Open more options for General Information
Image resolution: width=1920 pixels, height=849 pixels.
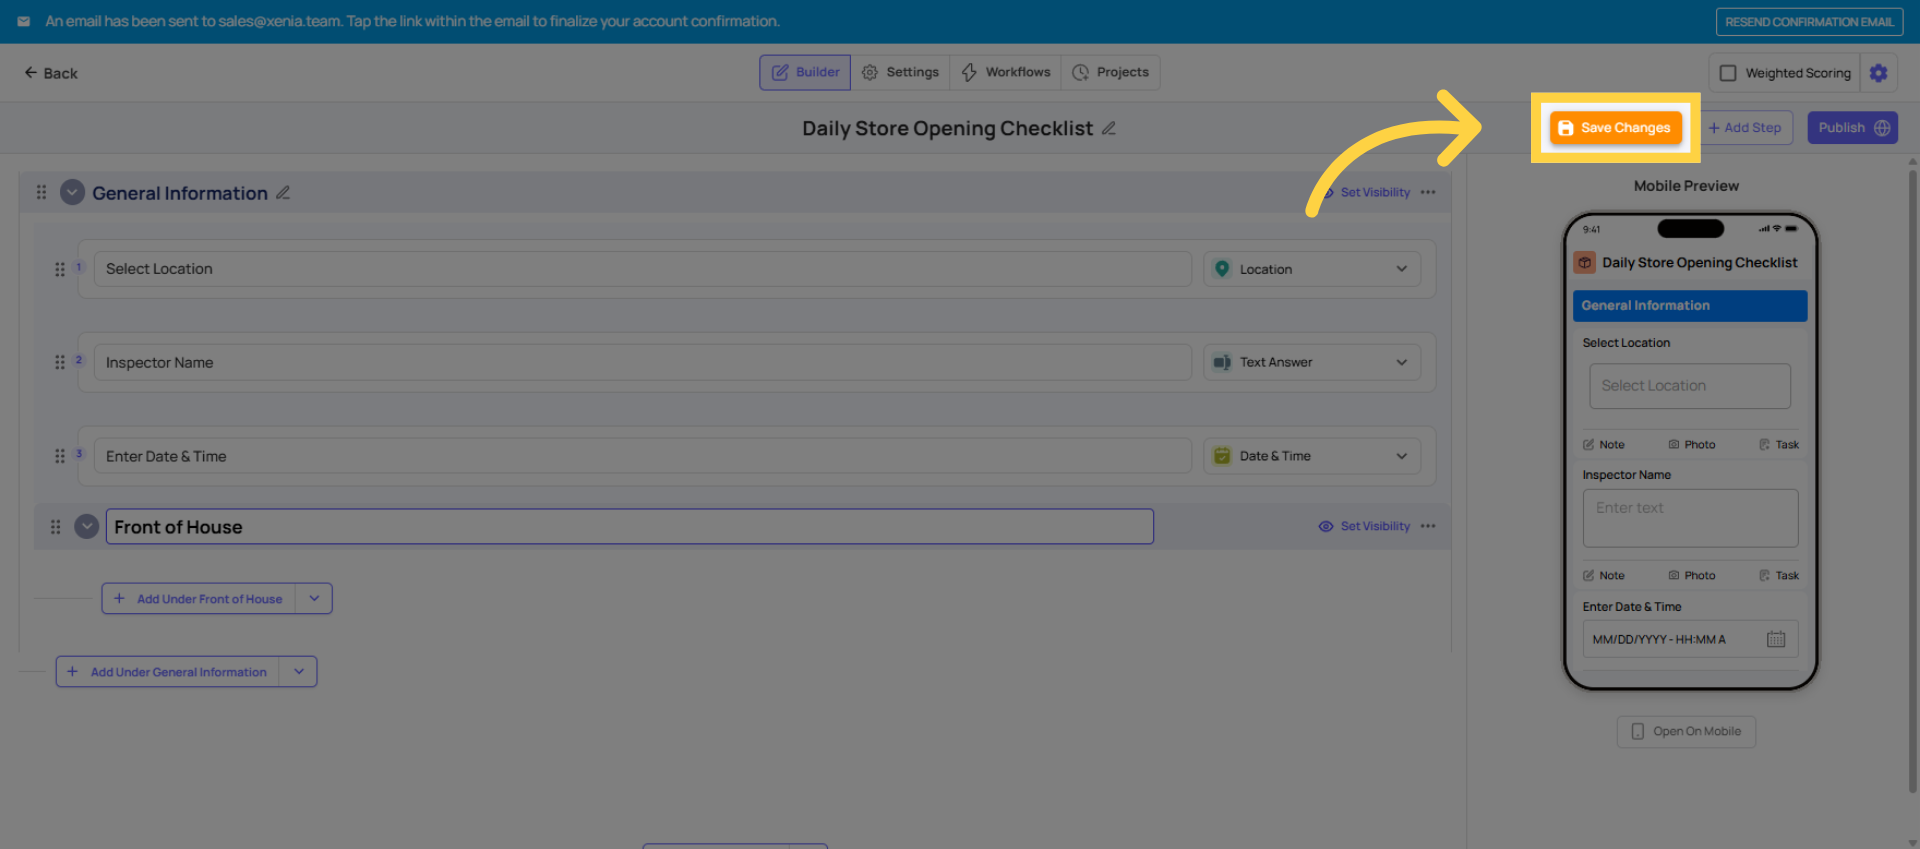[x=1428, y=192]
